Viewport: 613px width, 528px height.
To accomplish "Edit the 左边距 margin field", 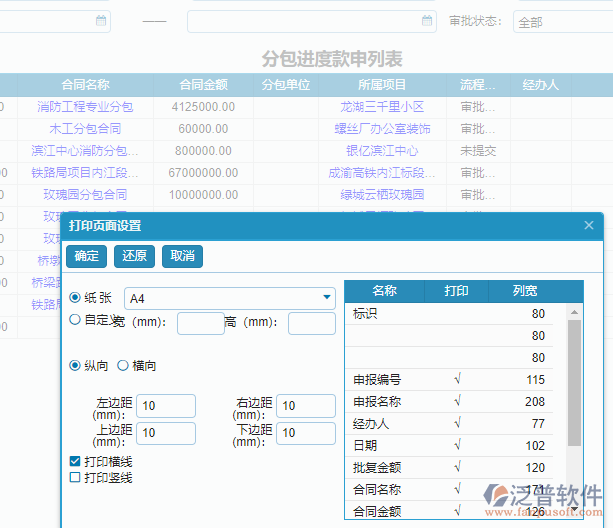I will pos(166,406).
